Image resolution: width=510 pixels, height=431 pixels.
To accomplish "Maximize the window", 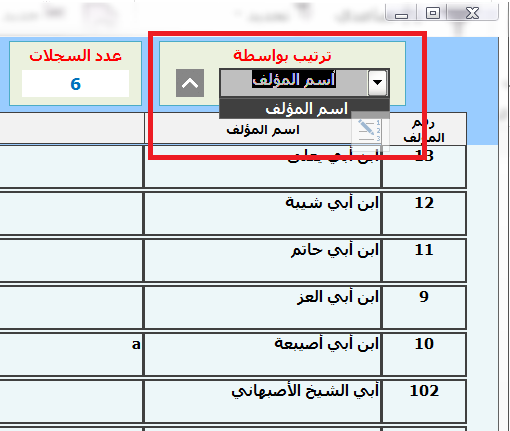I will [433, 13].
